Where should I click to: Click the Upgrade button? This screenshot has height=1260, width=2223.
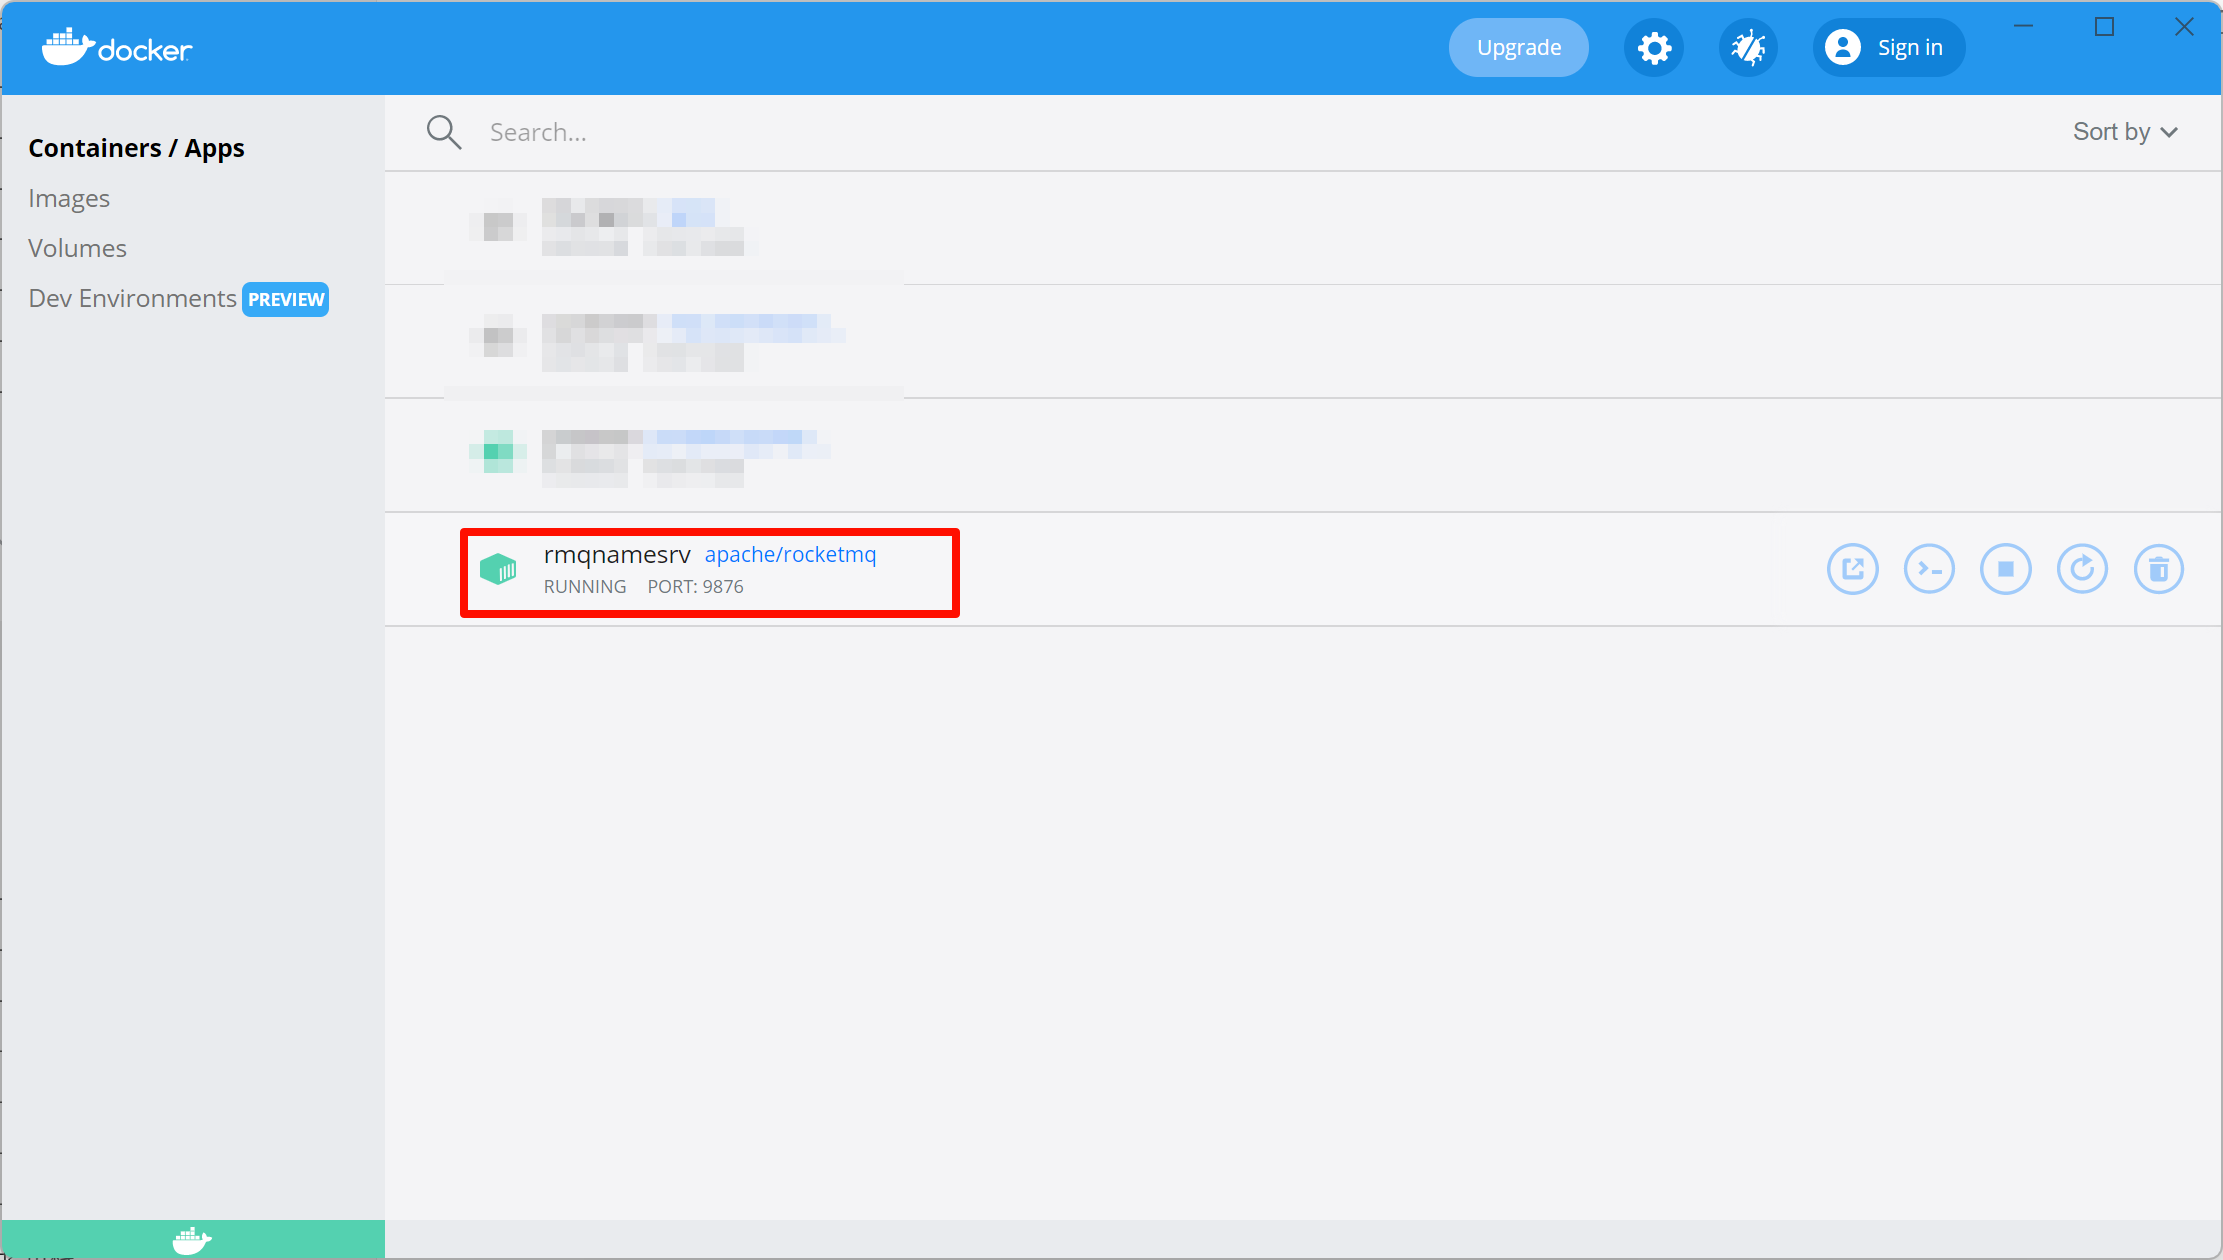tap(1518, 47)
